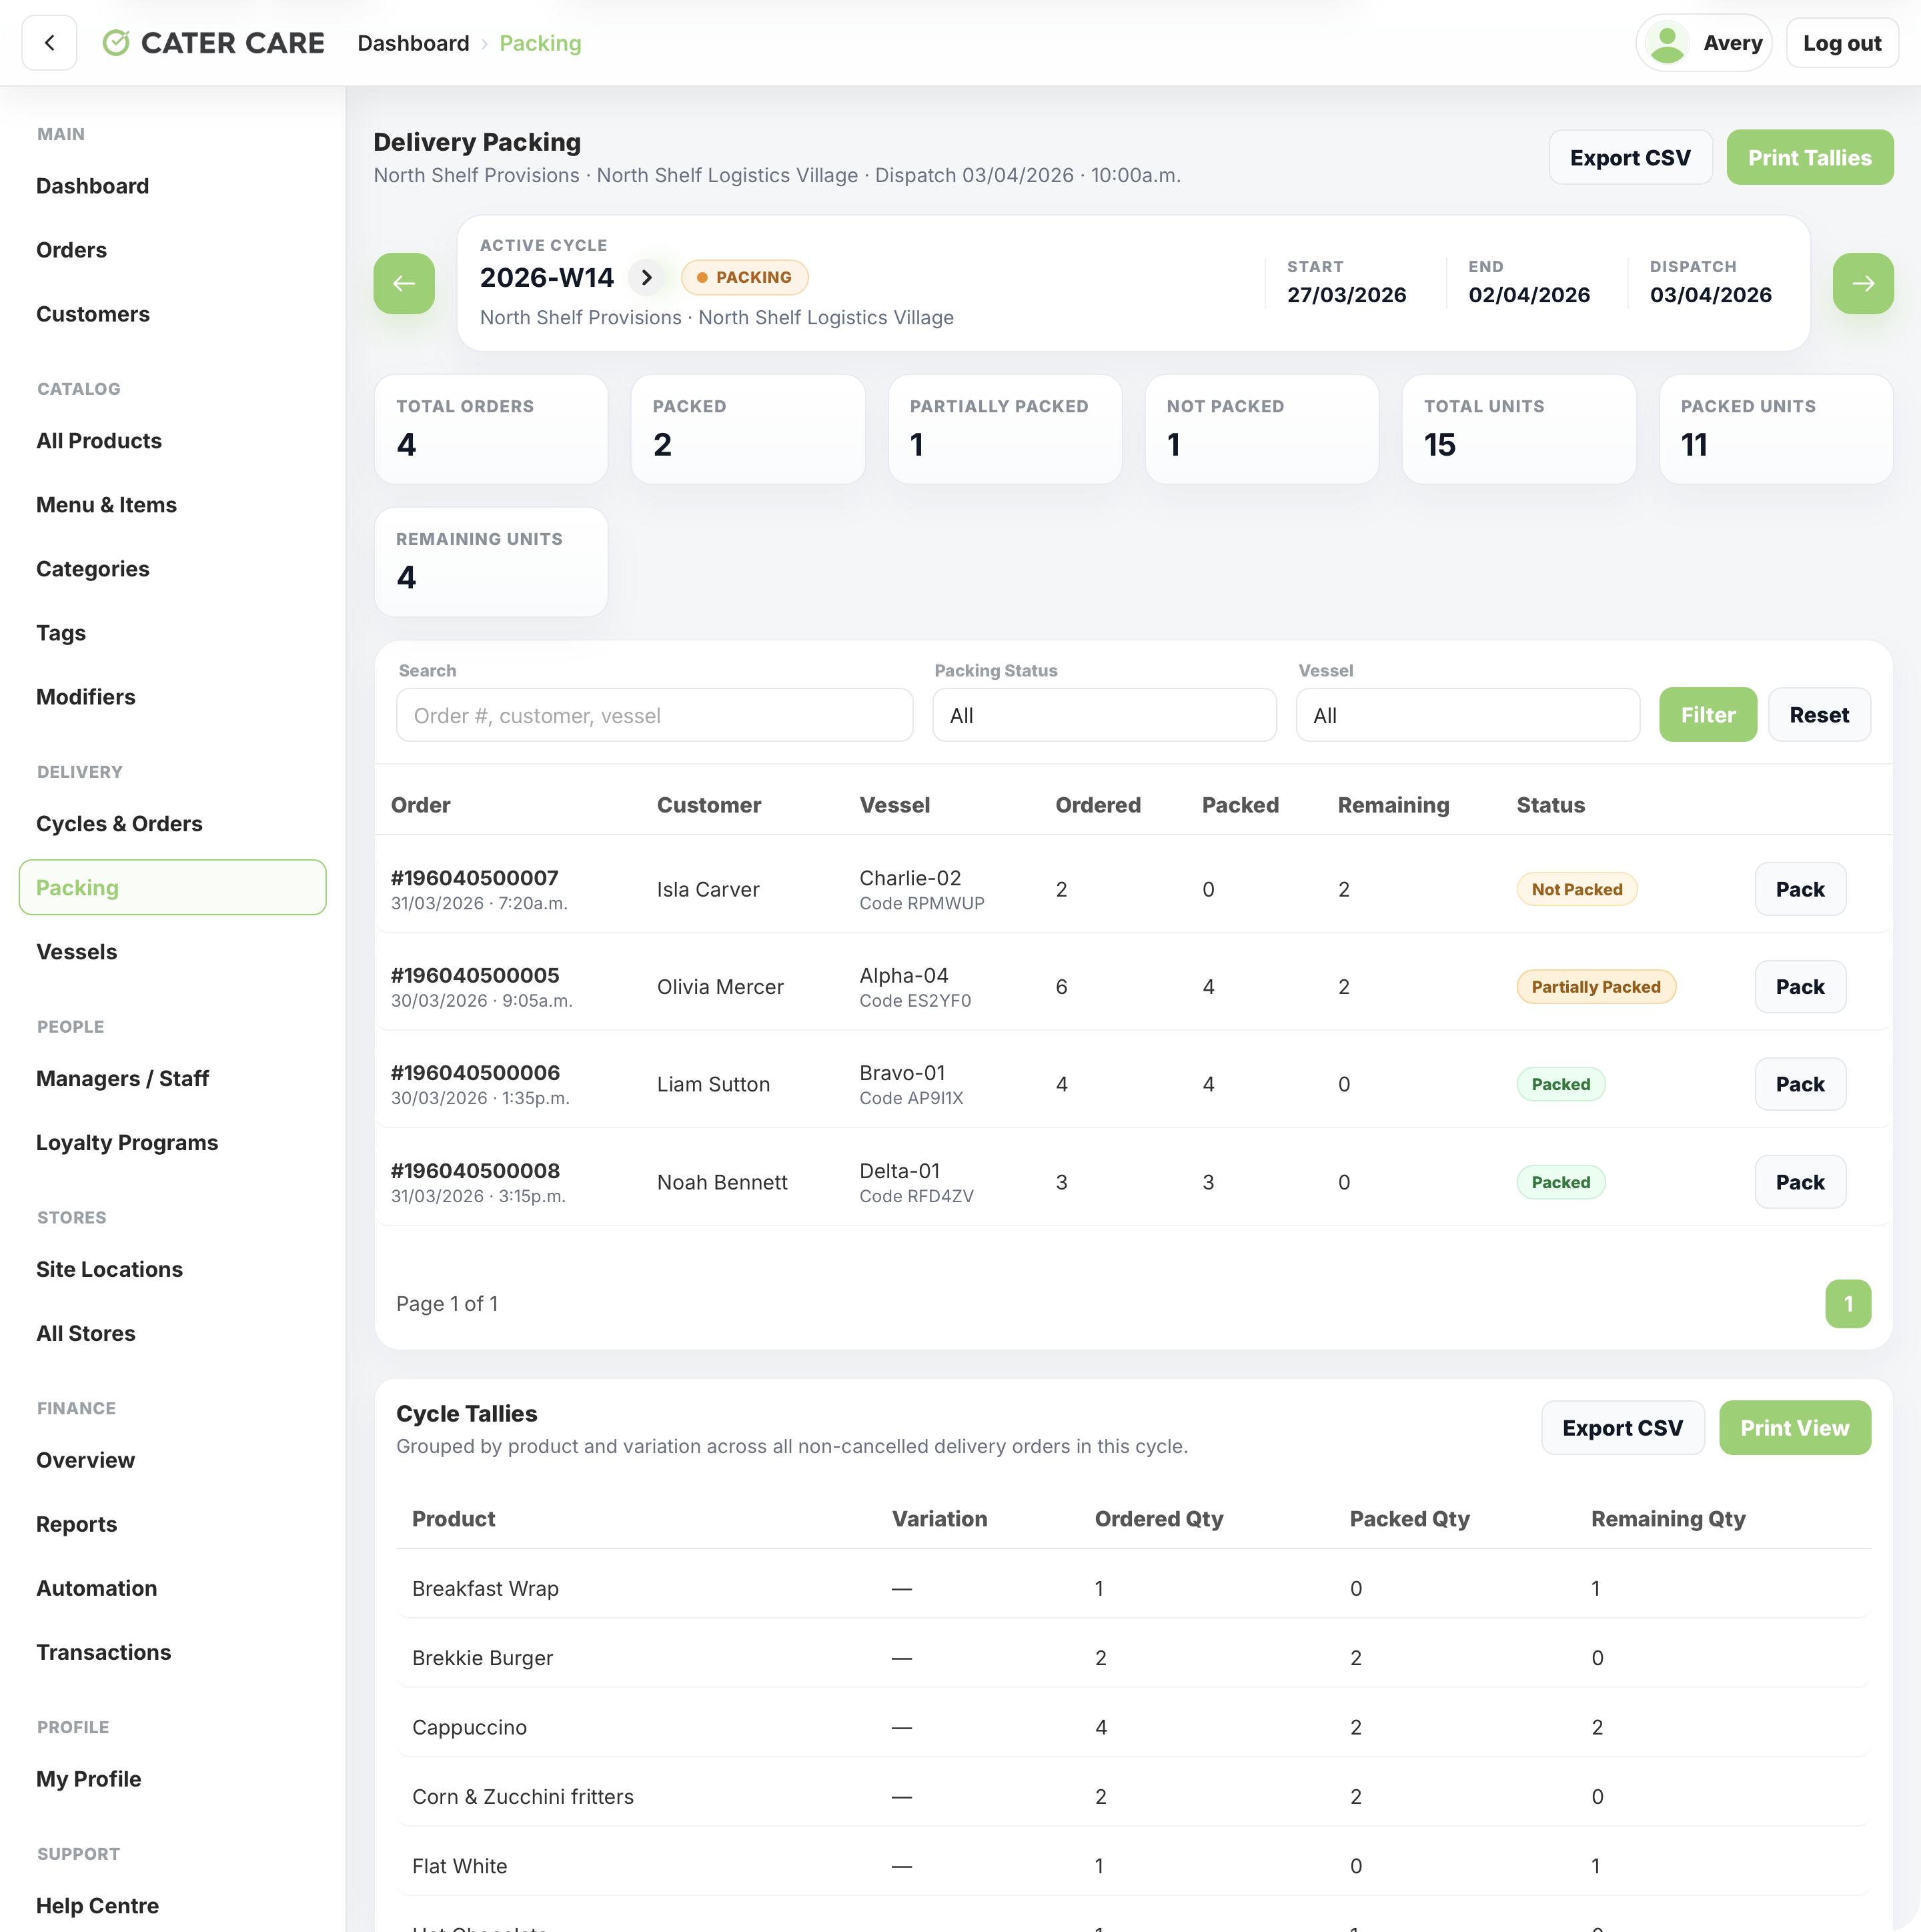Open the Packing Status dropdown
This screenshot has height=1932, width=1921.
(x=1104, y=715)
